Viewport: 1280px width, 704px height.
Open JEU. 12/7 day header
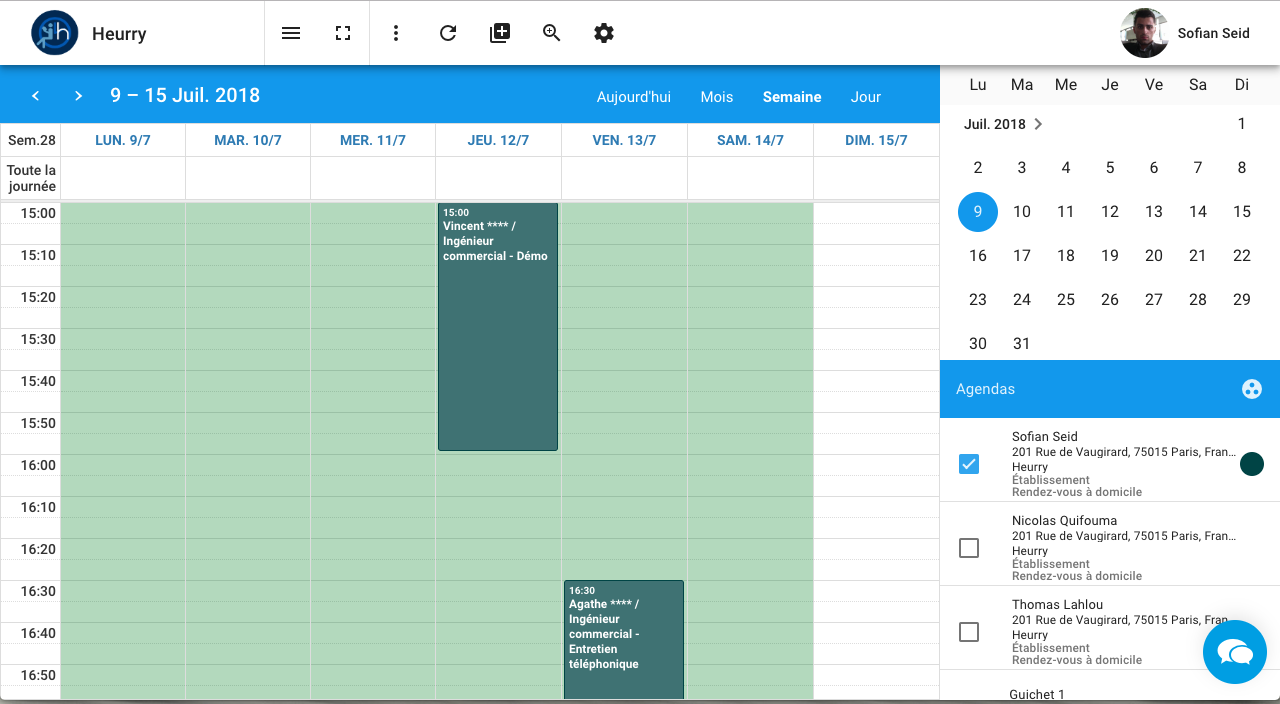coord(498,140)
